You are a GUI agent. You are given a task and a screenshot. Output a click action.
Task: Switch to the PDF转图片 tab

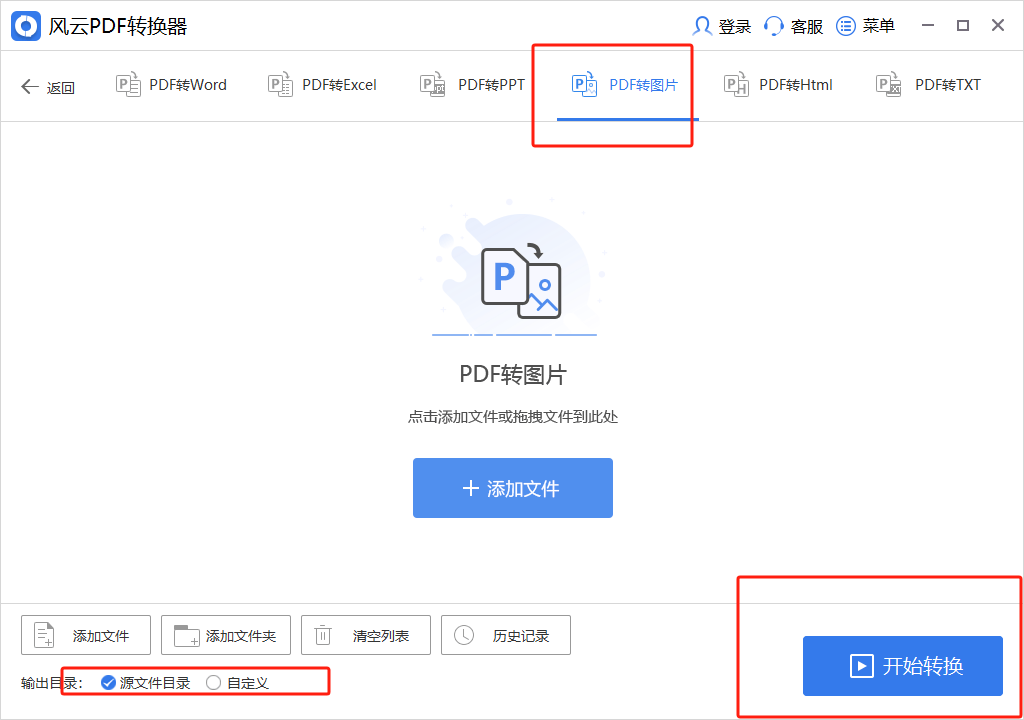tap(613, 85)
